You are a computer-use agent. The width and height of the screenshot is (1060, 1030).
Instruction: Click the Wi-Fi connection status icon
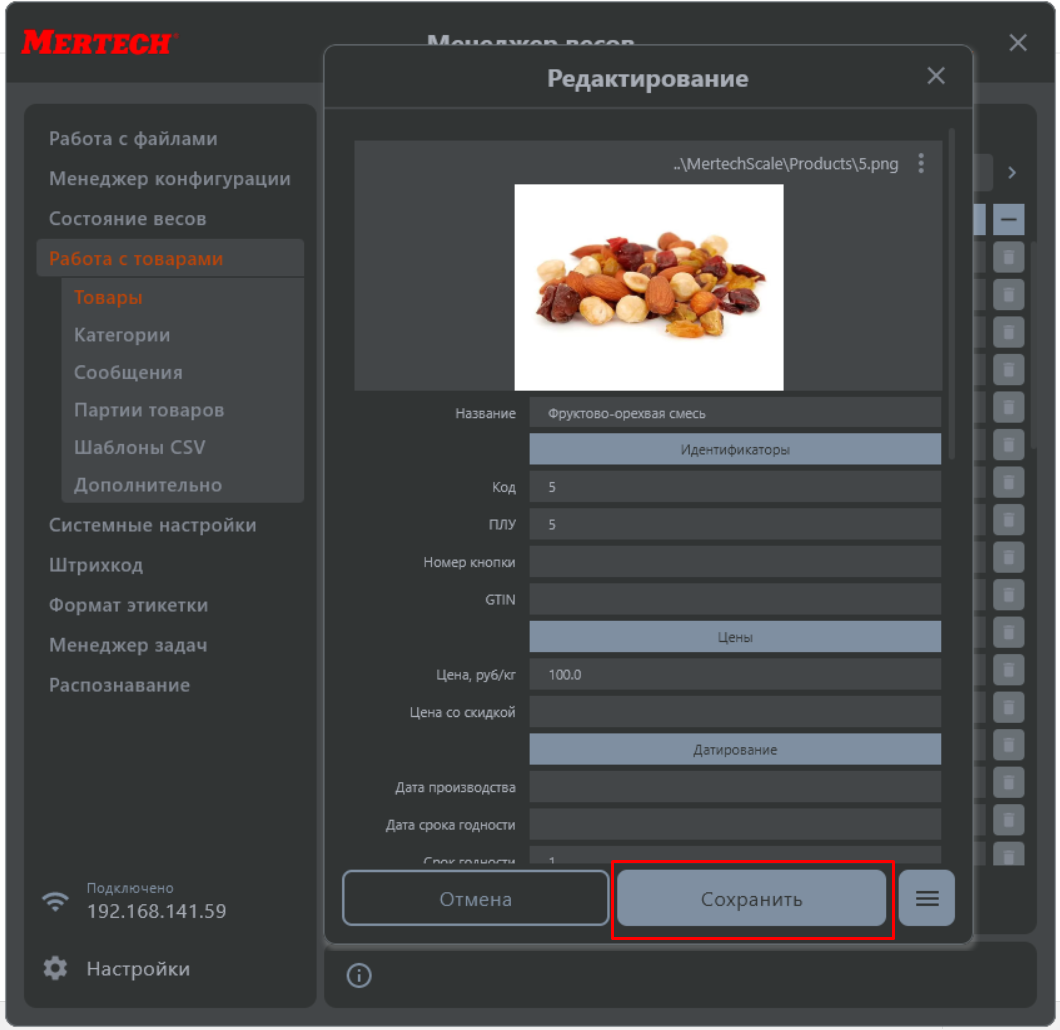click(55, 901)
